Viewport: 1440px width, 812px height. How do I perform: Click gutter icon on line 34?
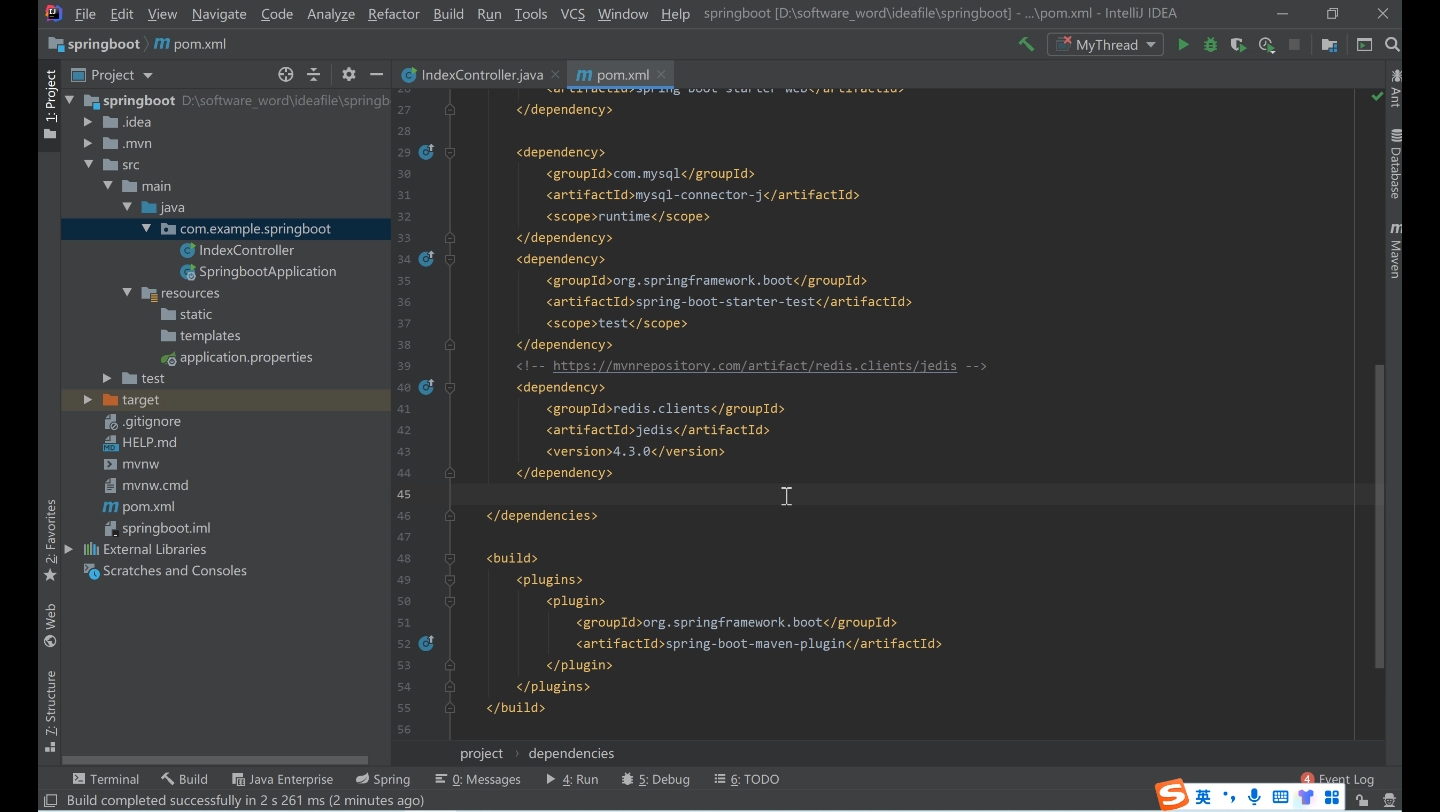426,259
